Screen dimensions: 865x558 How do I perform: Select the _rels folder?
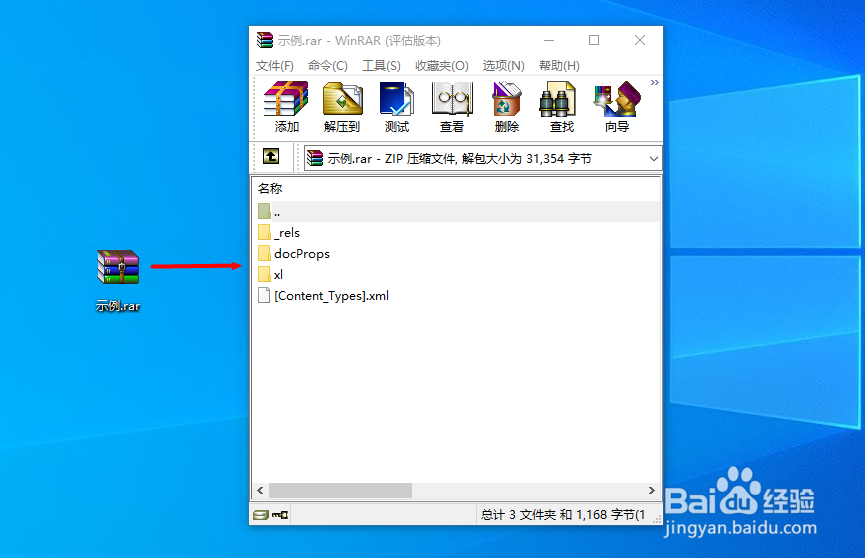[279, 233]
